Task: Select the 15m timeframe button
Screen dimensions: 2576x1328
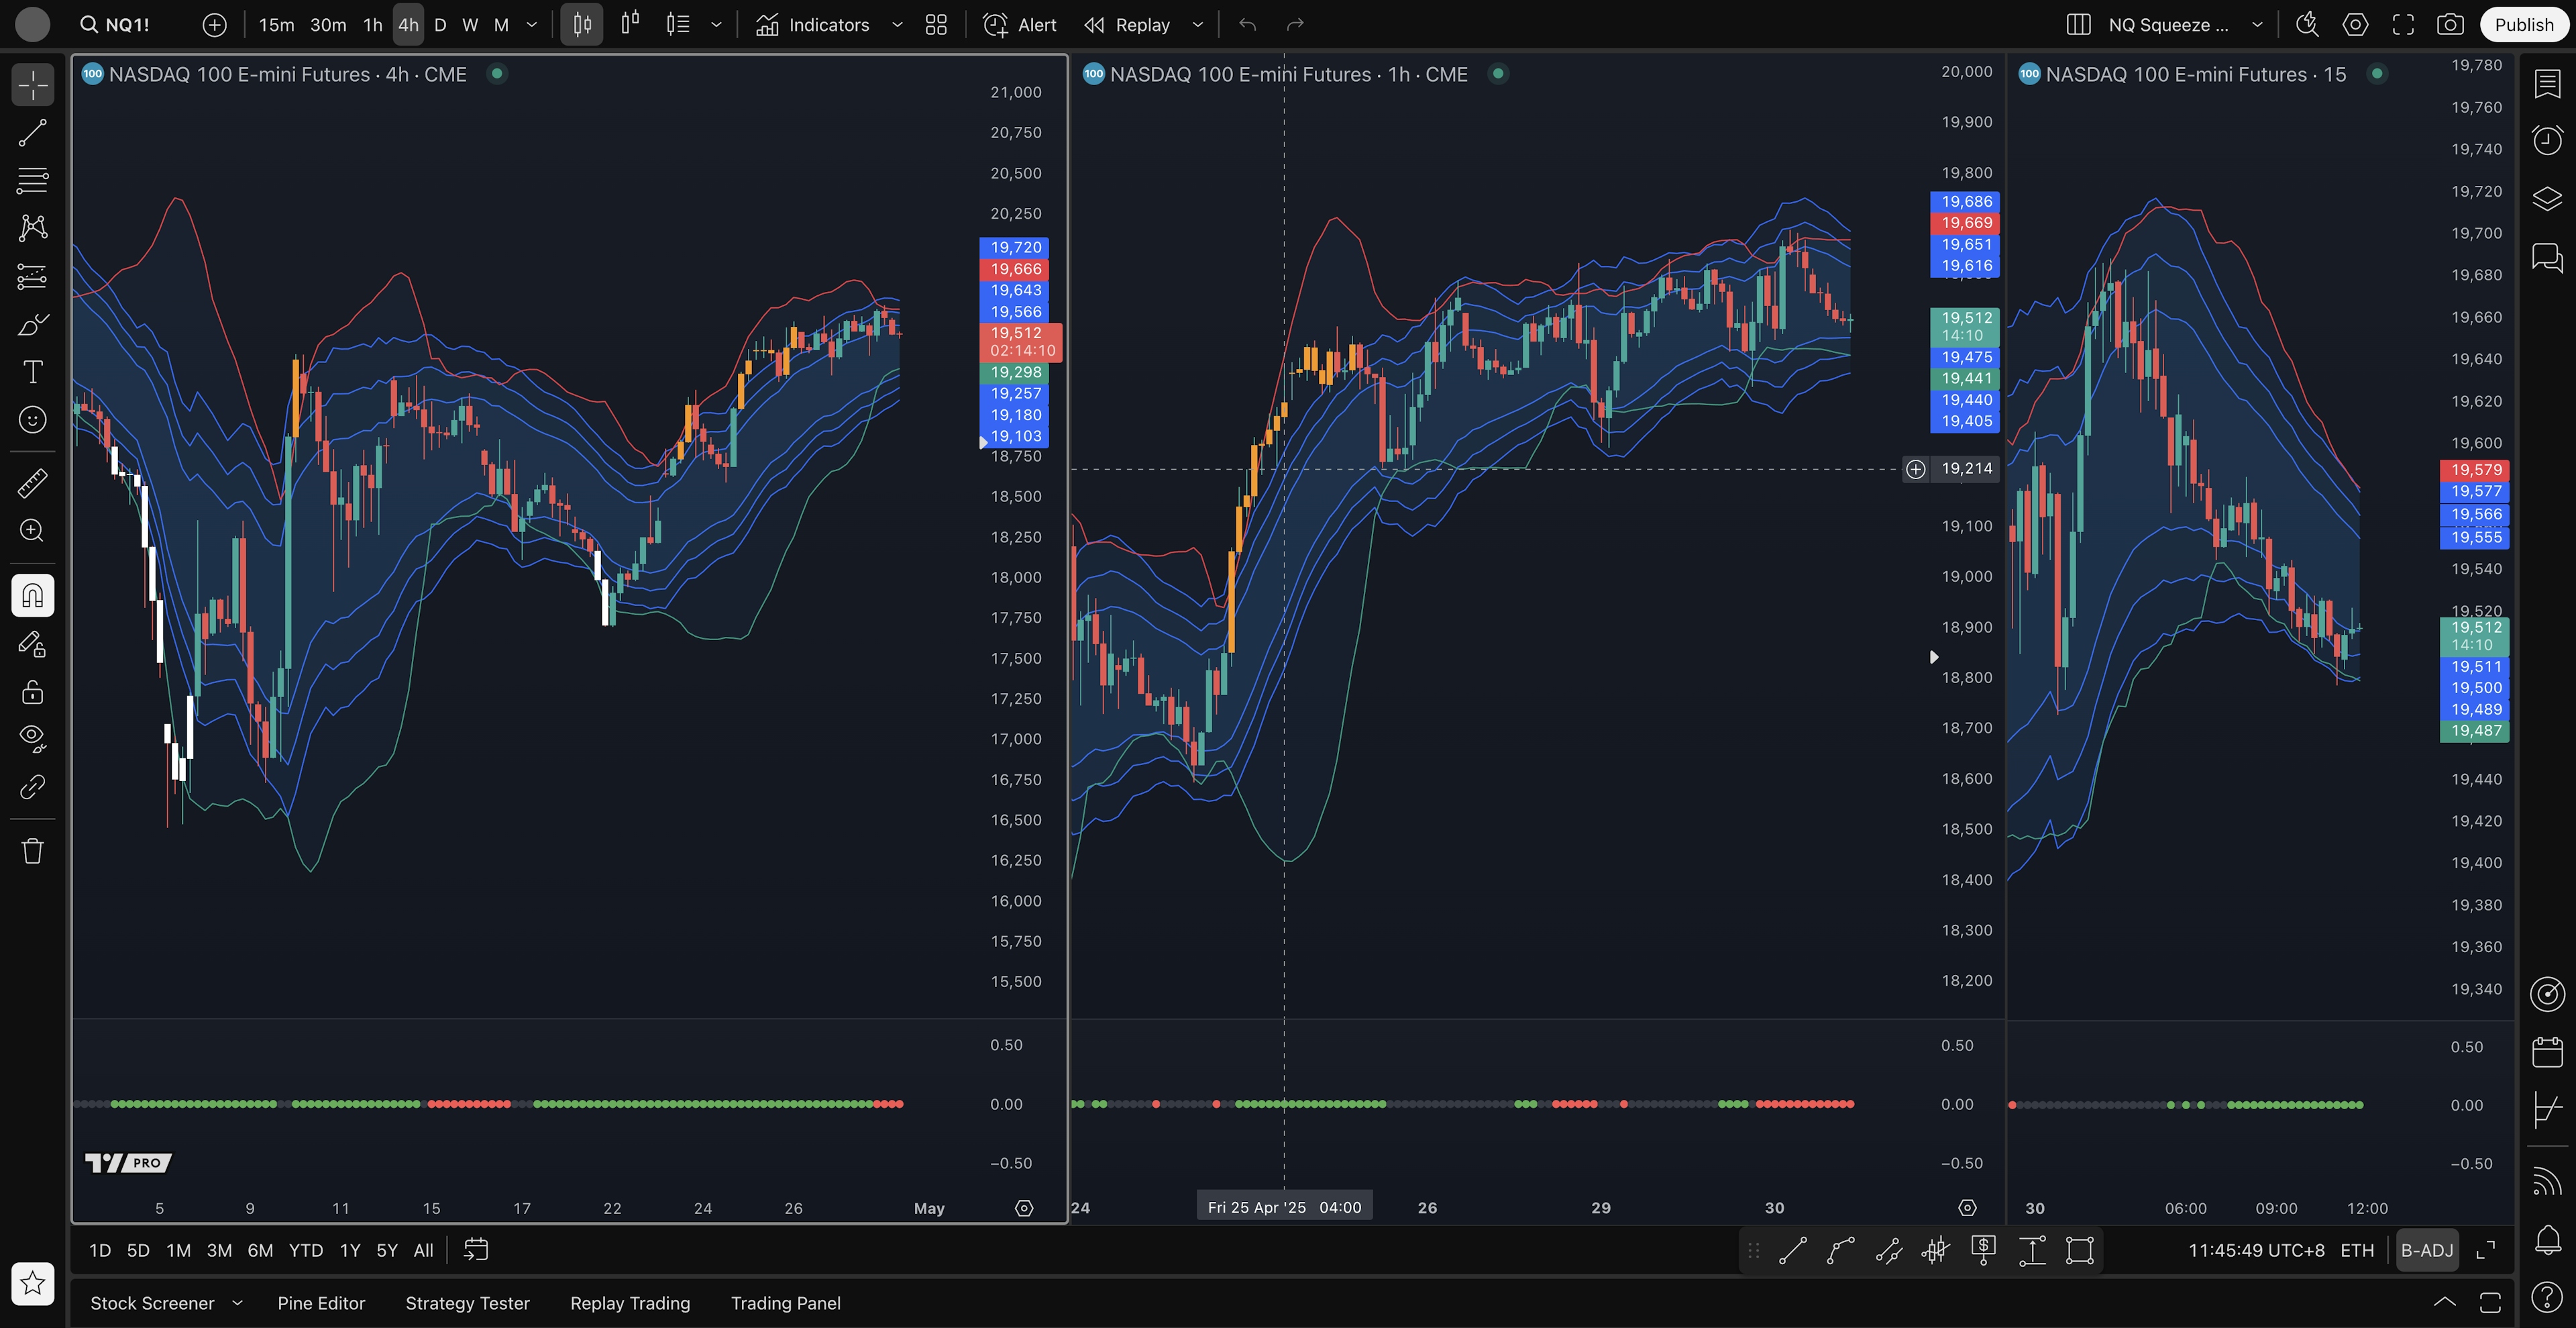Action: tap(276, 25)
